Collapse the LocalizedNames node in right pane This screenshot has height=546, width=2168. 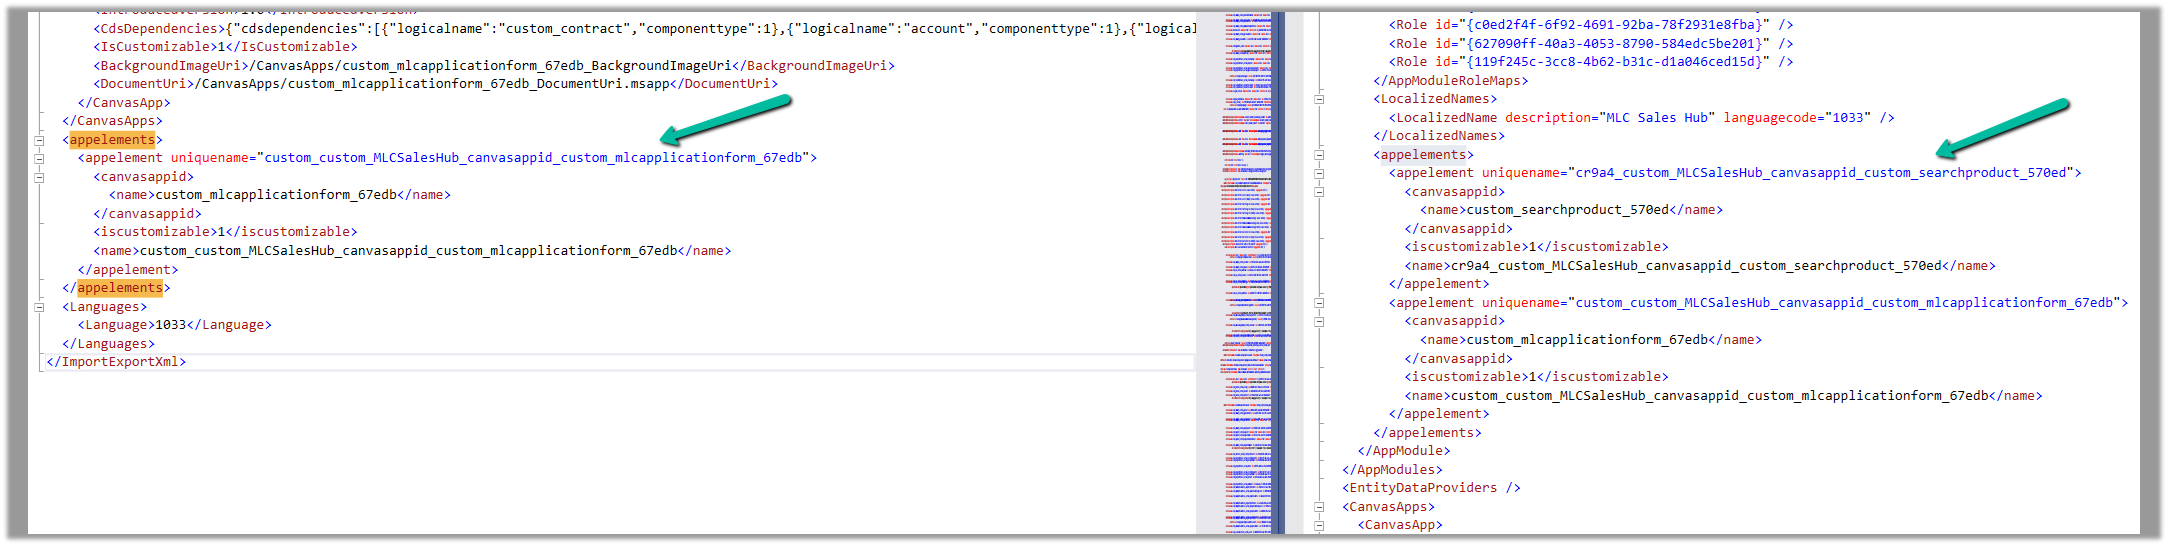[x=1319, y=99]
